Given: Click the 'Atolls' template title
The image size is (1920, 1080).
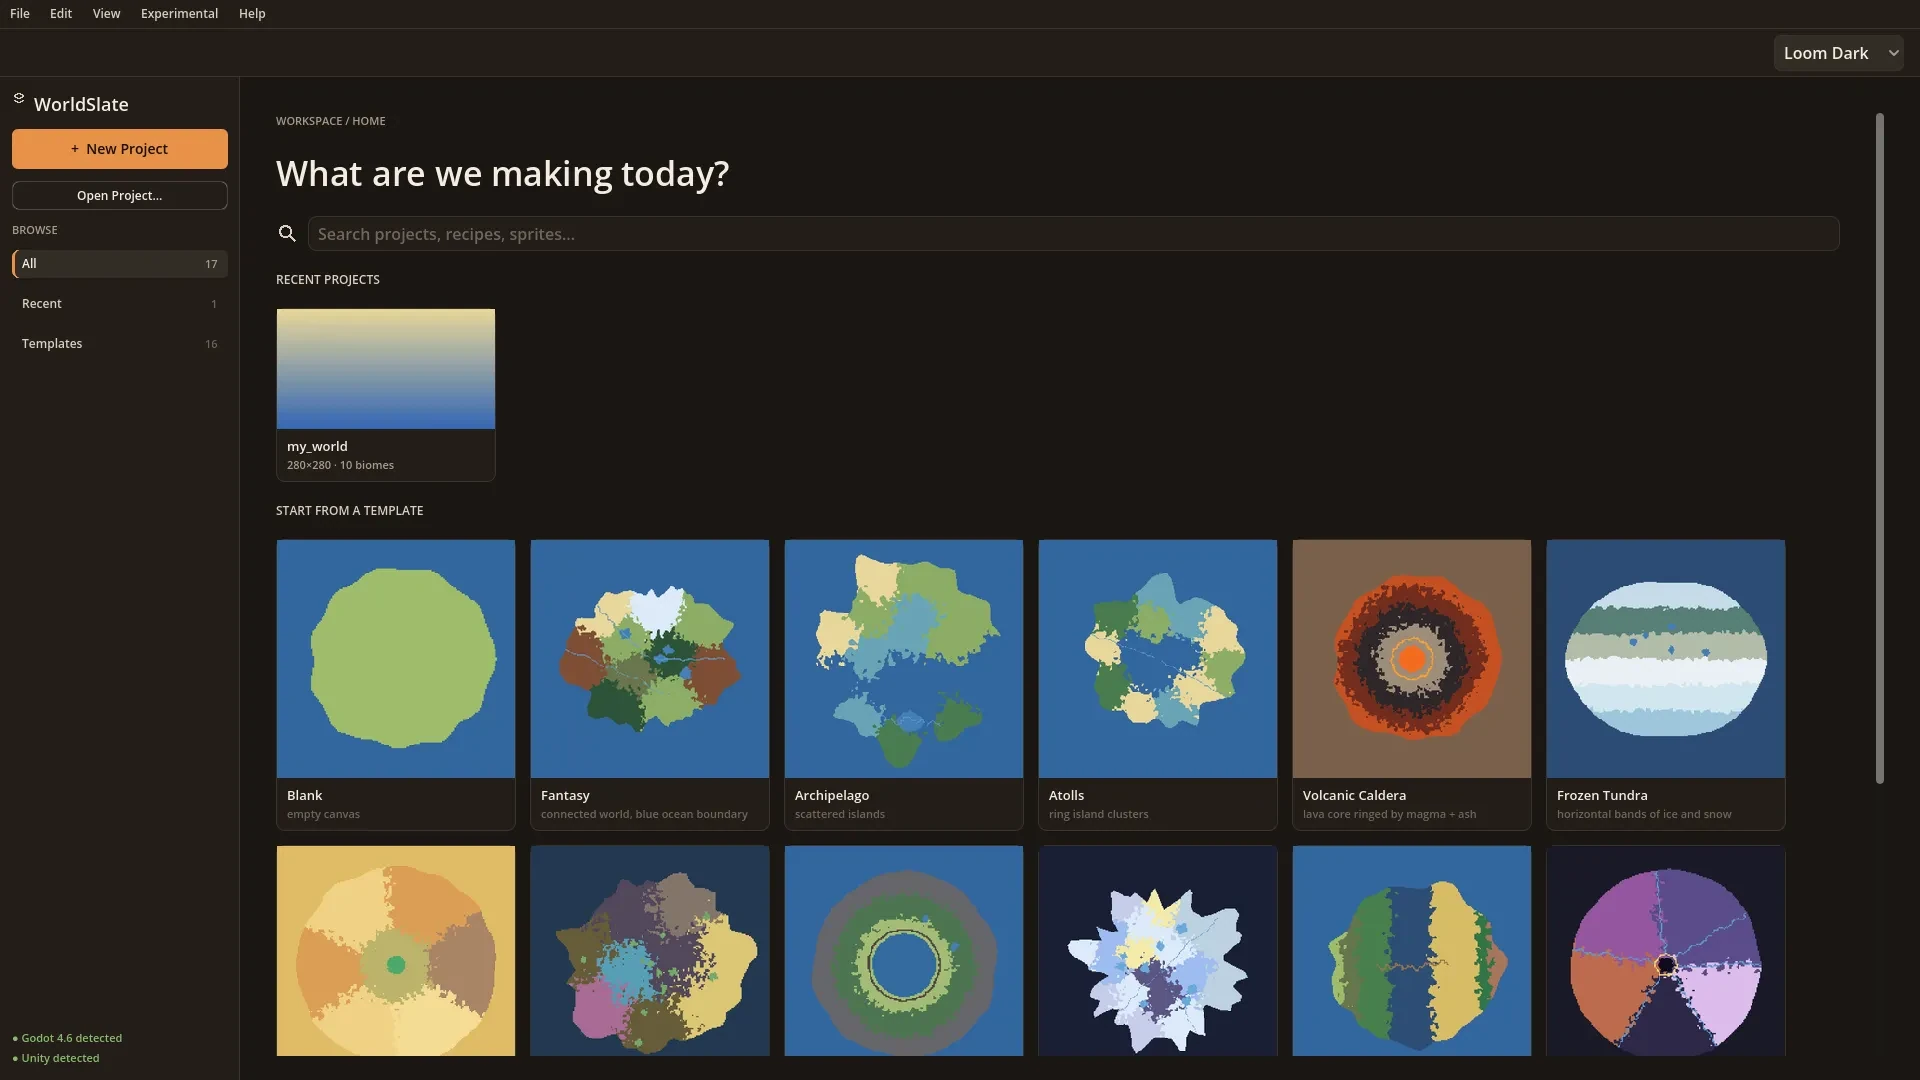Looking at the screenshot, I should pyautogui.click(x=1066, y=796).
